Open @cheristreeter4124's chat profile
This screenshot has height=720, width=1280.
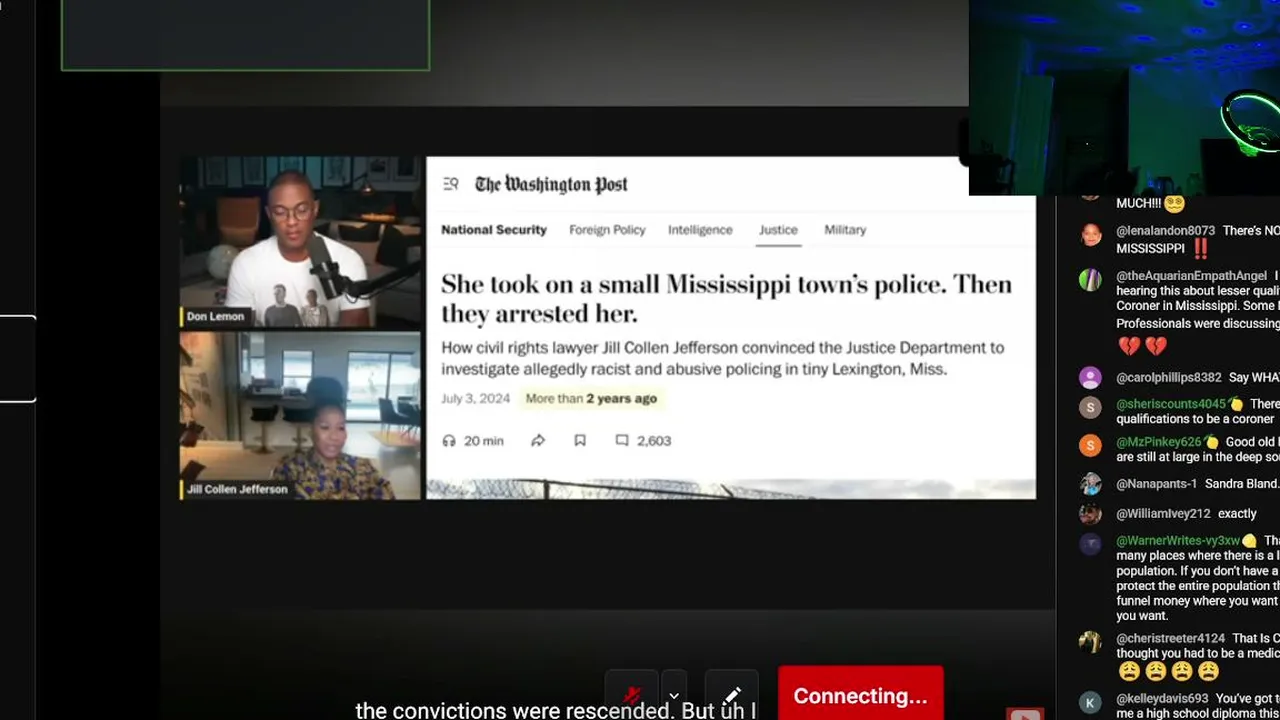1170,638
